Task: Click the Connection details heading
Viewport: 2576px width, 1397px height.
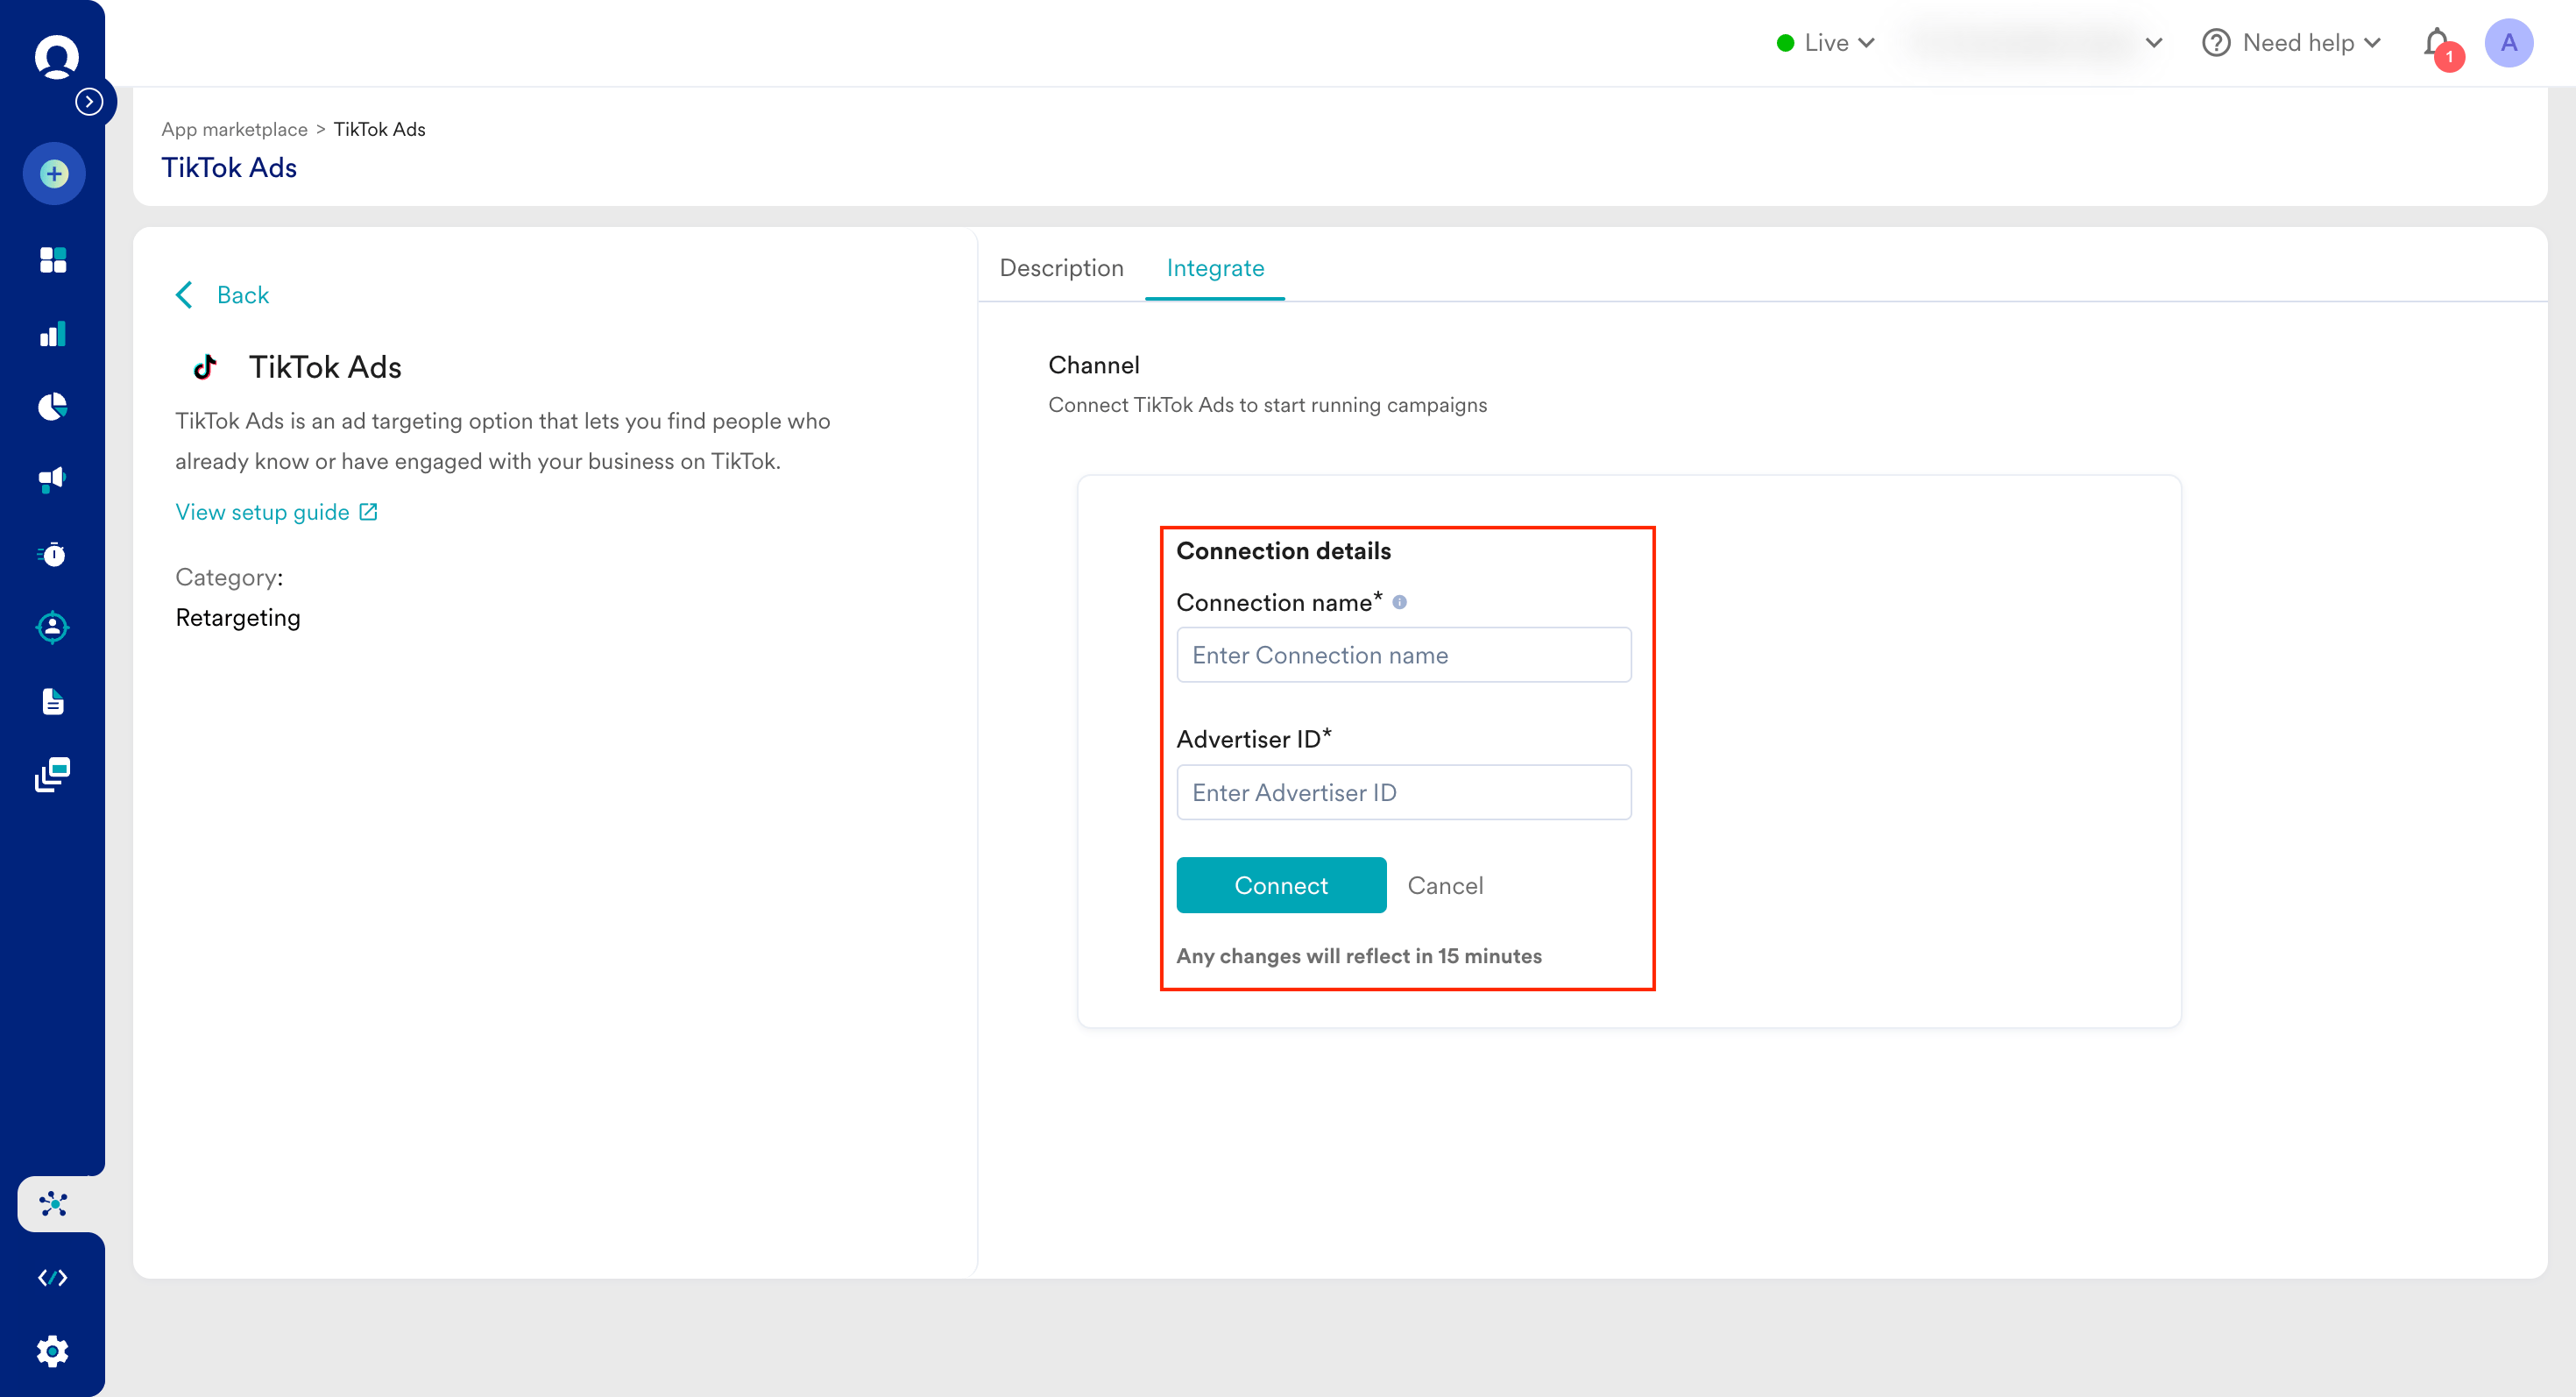Action: point(1283,551)
